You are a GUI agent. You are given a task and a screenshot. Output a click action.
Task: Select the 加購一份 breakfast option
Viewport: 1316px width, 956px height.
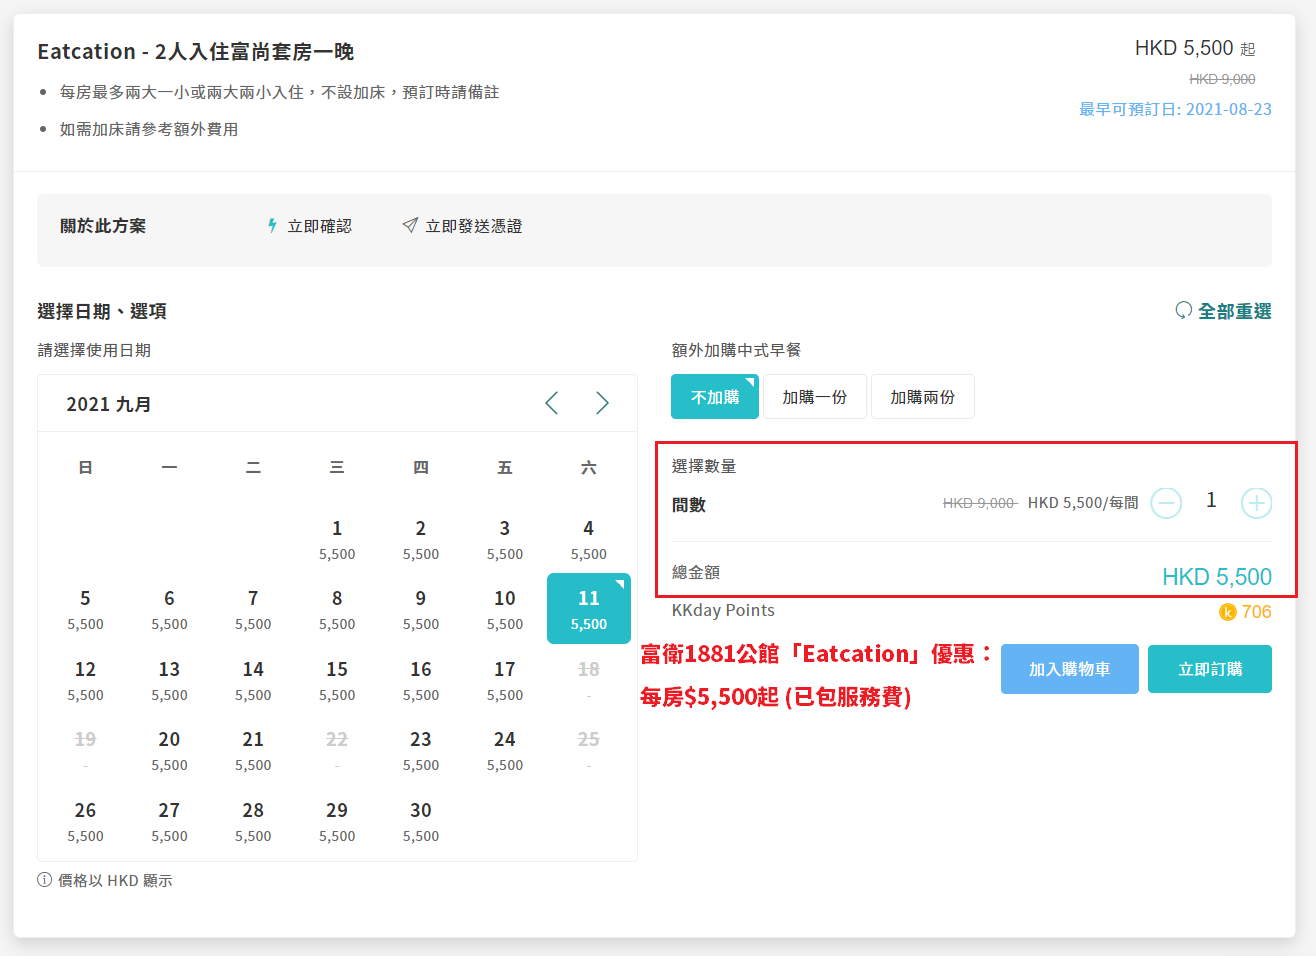point(815,397)
